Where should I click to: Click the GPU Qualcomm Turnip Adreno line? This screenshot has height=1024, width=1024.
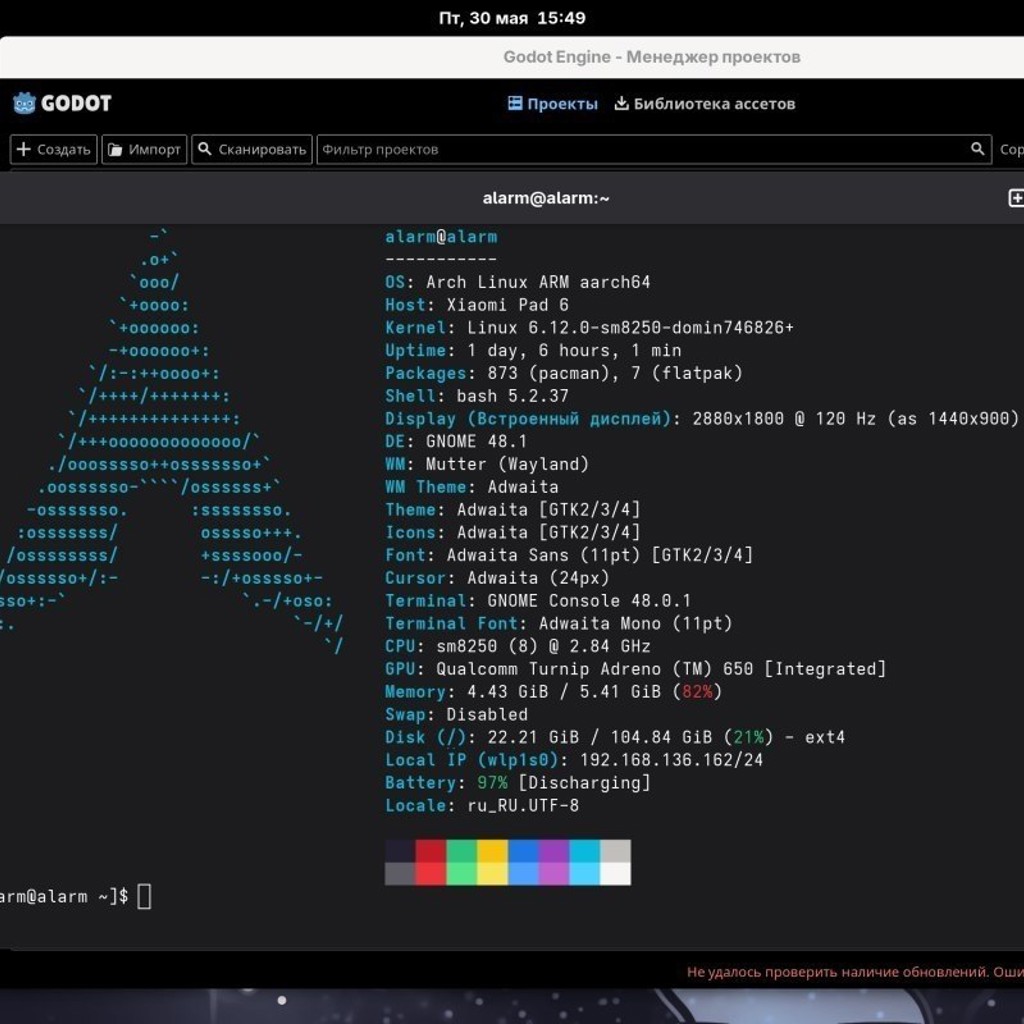pos(635,669)
